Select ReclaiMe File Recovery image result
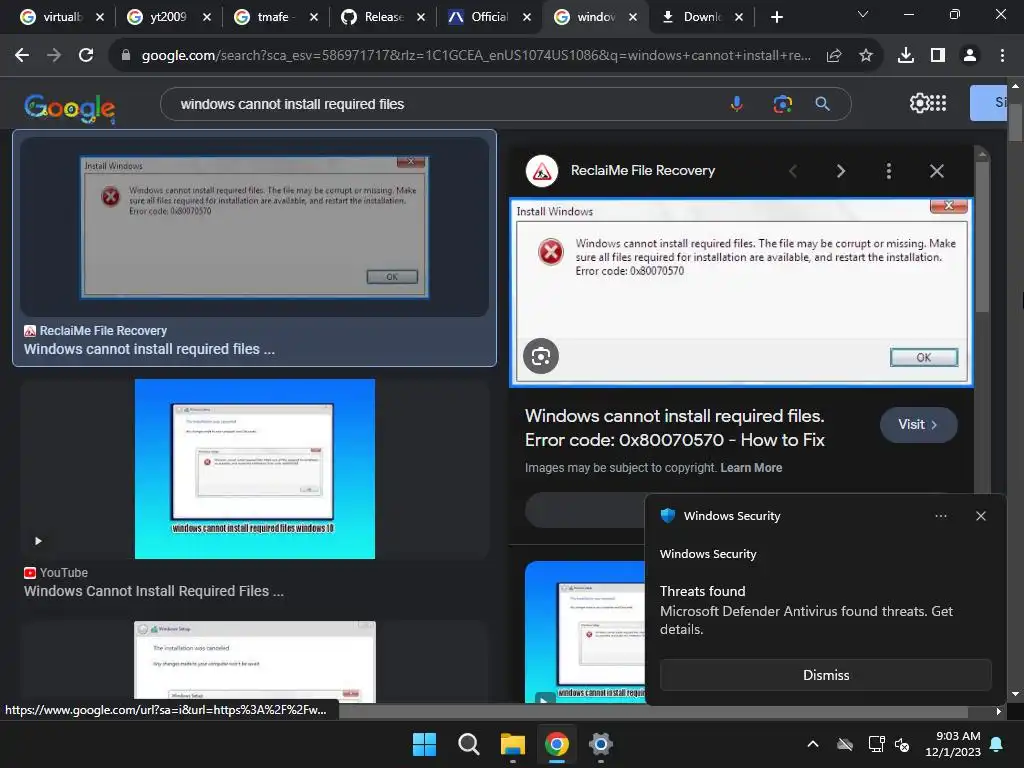Viewport: 1024px width, 768px height. [x=255, y=227]
